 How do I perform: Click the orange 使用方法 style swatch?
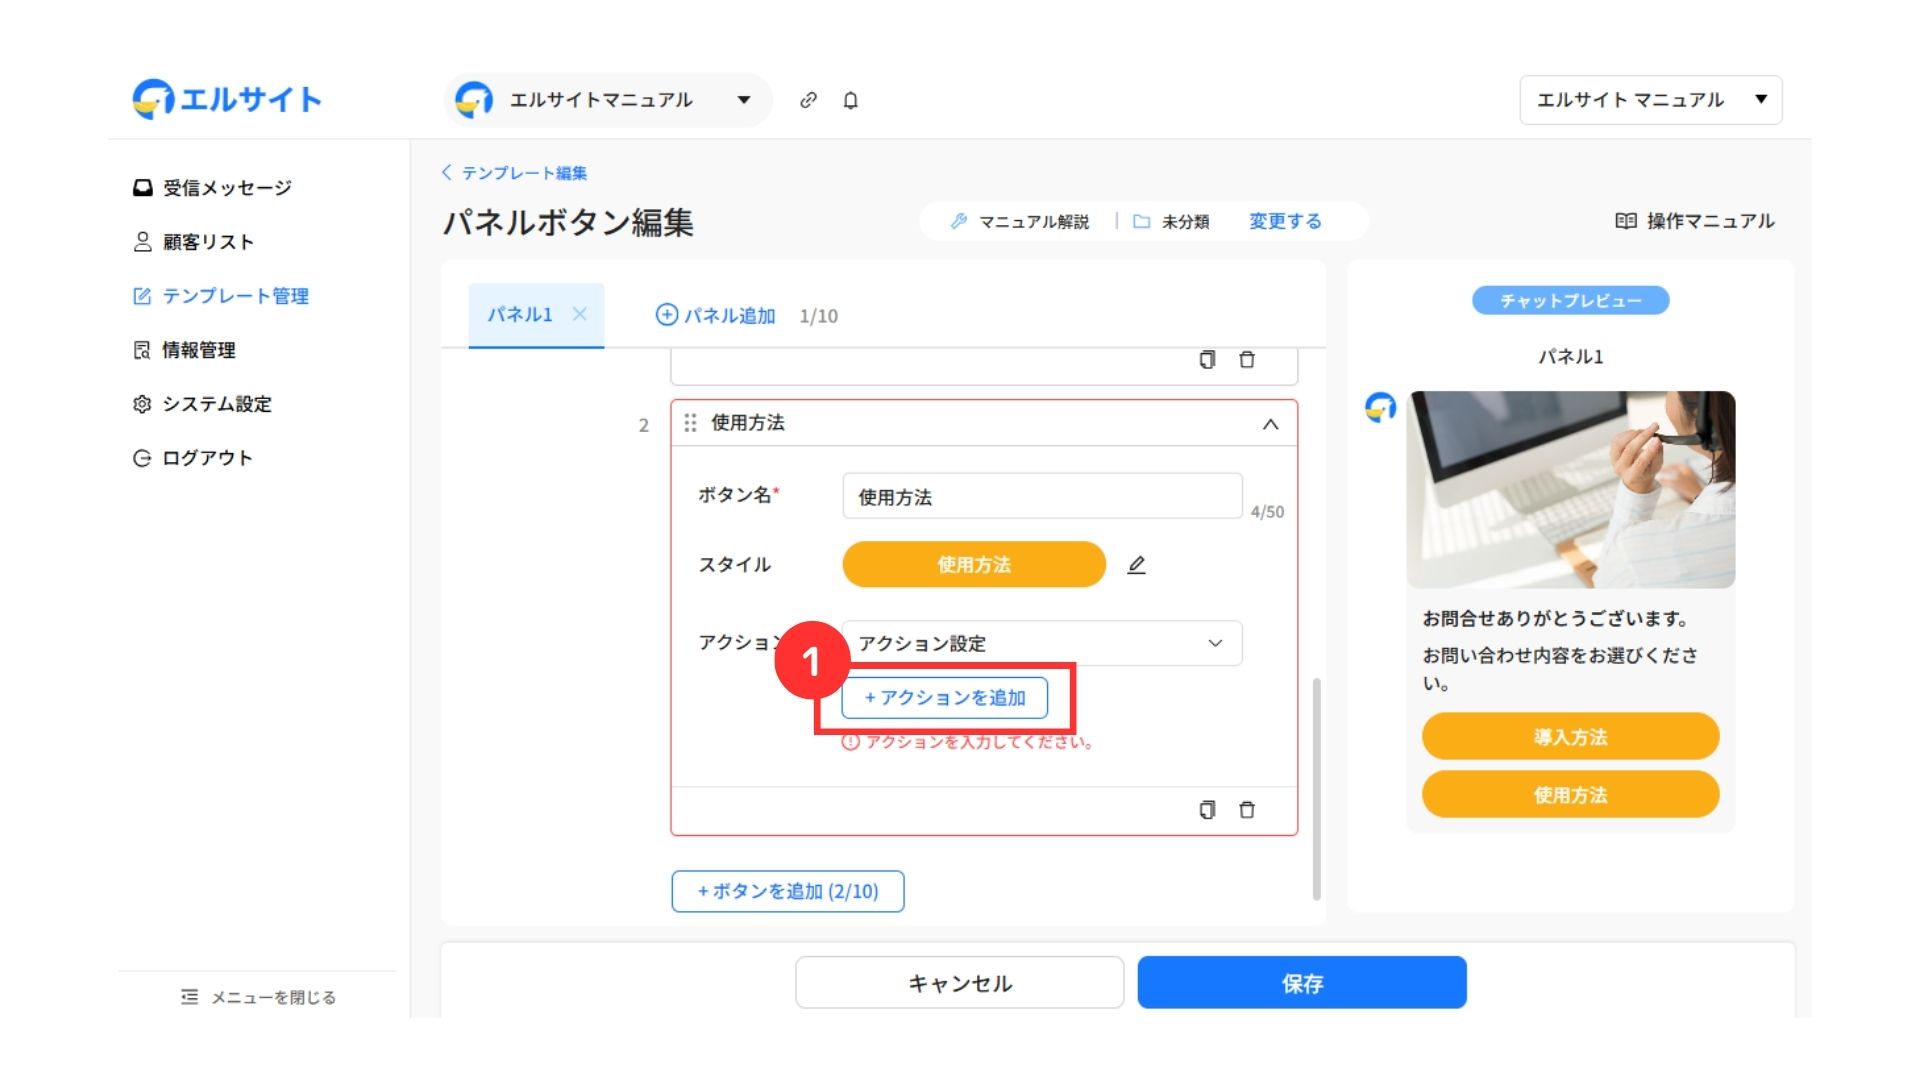[x=973, y=565]
